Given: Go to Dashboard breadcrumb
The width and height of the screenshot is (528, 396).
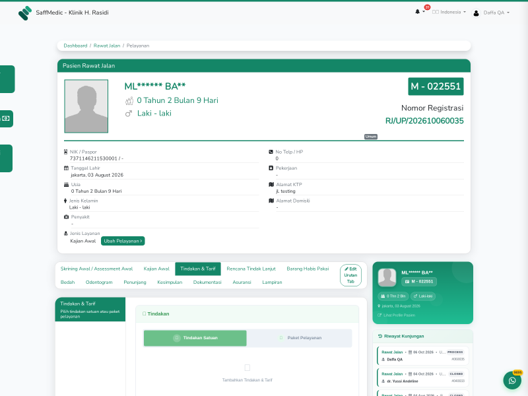Looking at the screenshot, I should point(75,46).
